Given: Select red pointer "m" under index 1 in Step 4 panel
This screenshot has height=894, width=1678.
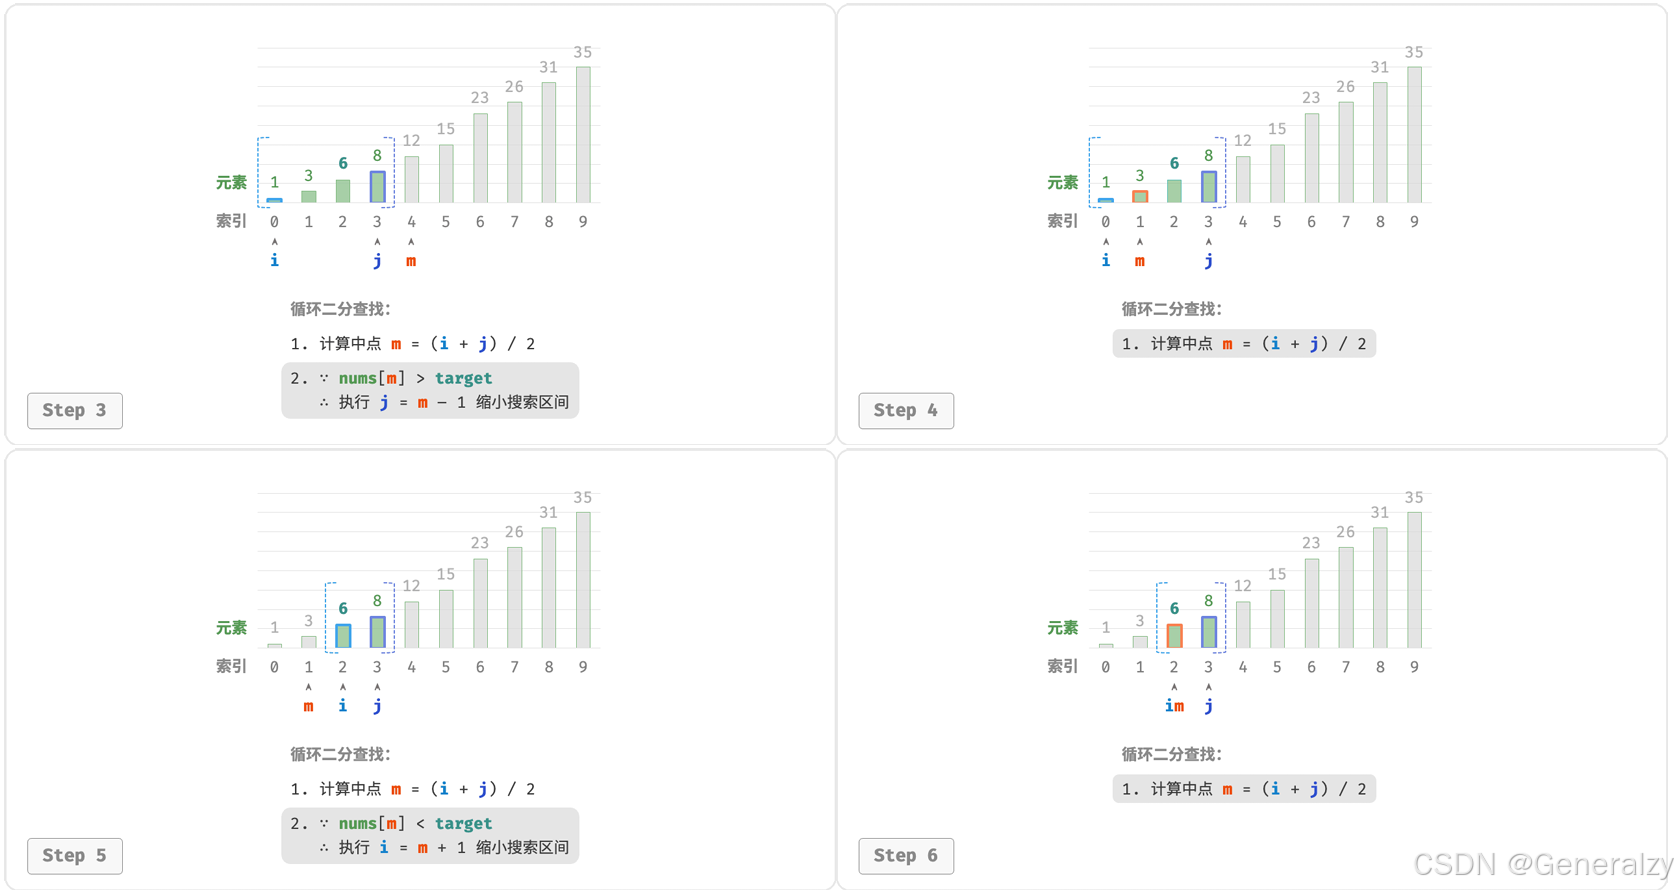Looking at the screenshot, I should pyautogui.click(x=1140, y=261).
